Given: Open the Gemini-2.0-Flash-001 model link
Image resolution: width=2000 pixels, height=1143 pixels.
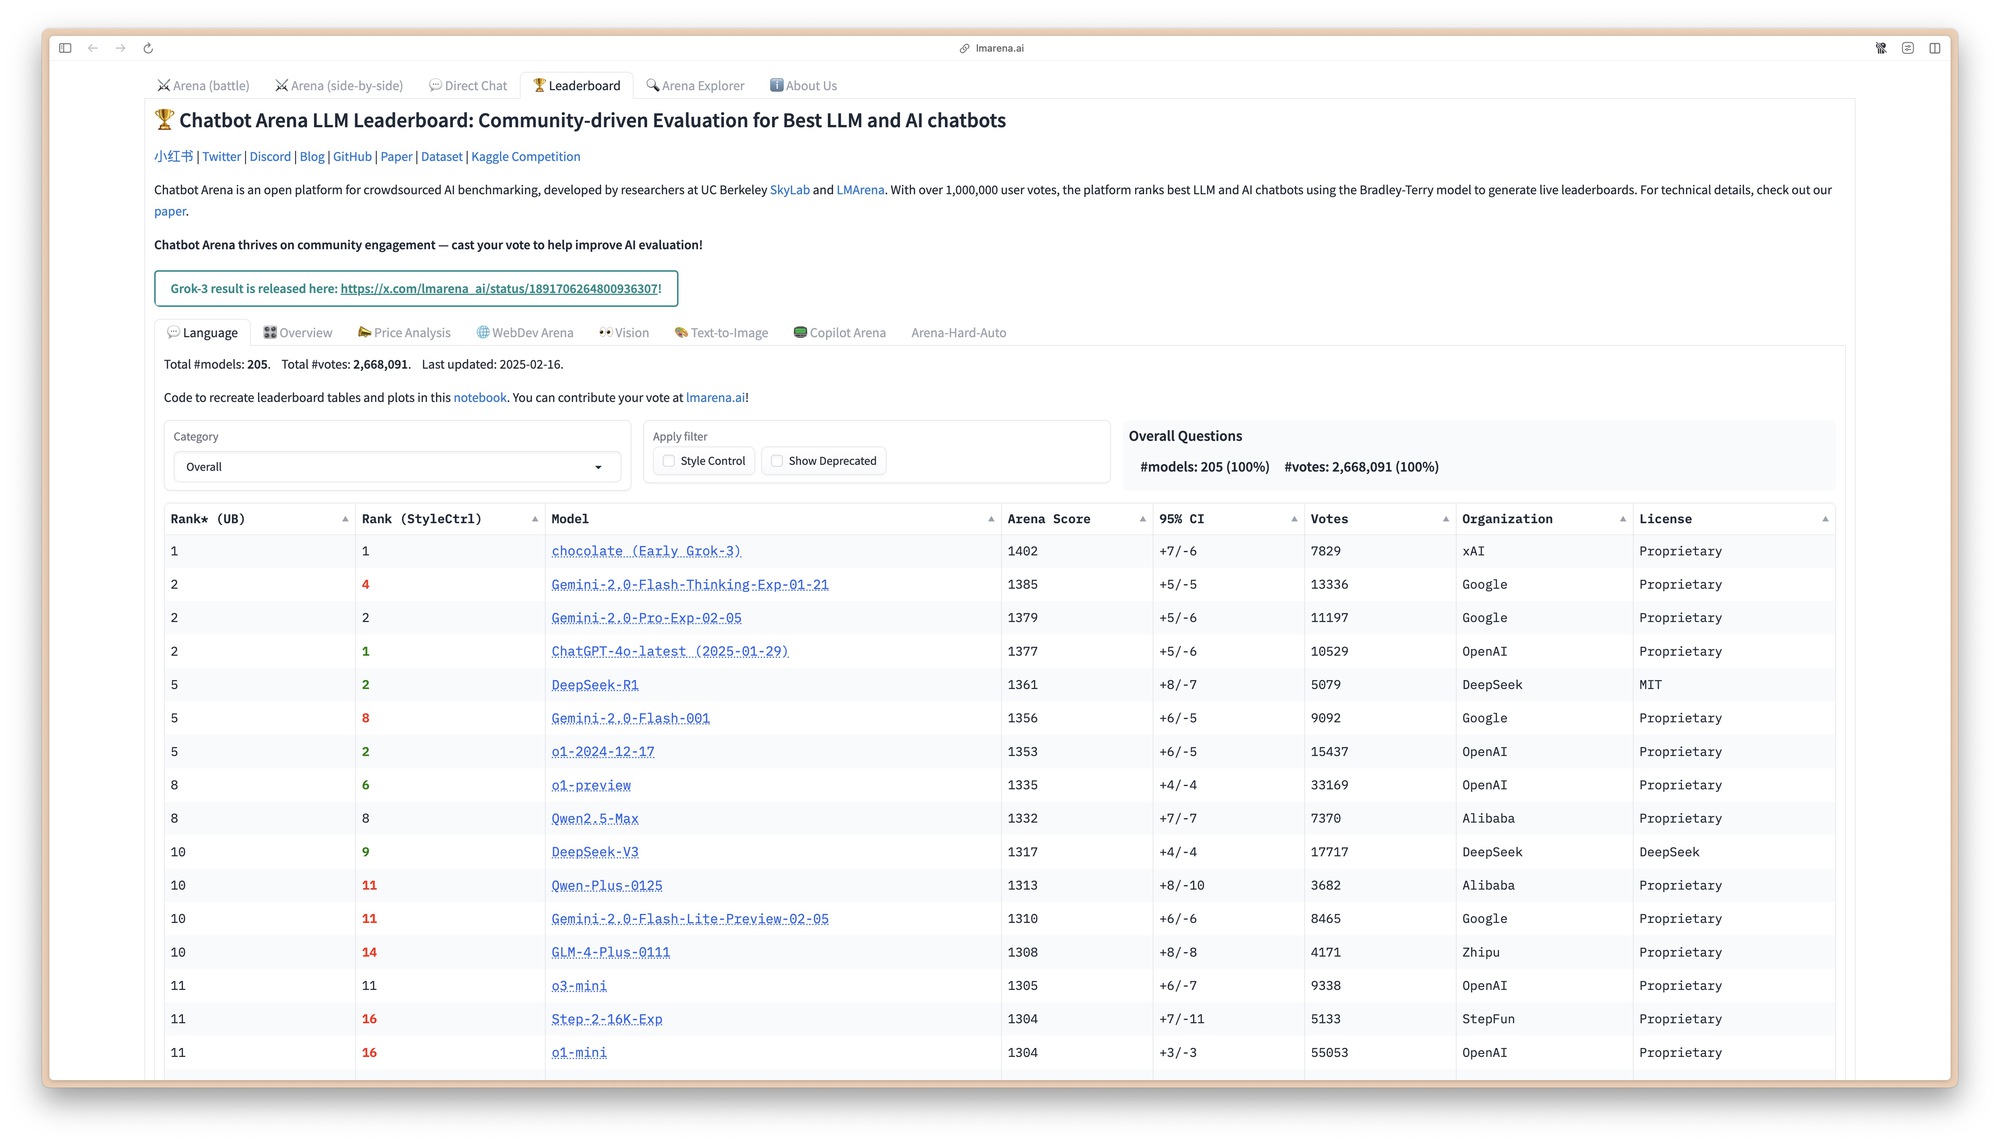Looking at the screenshot, I should click(630, 718).
